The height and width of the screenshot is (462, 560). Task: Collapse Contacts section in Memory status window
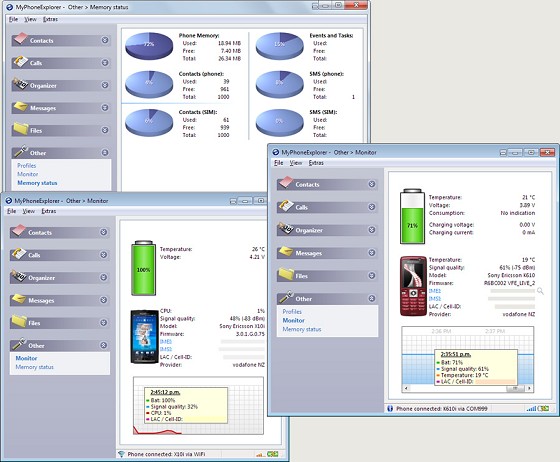tap(105, 40)
